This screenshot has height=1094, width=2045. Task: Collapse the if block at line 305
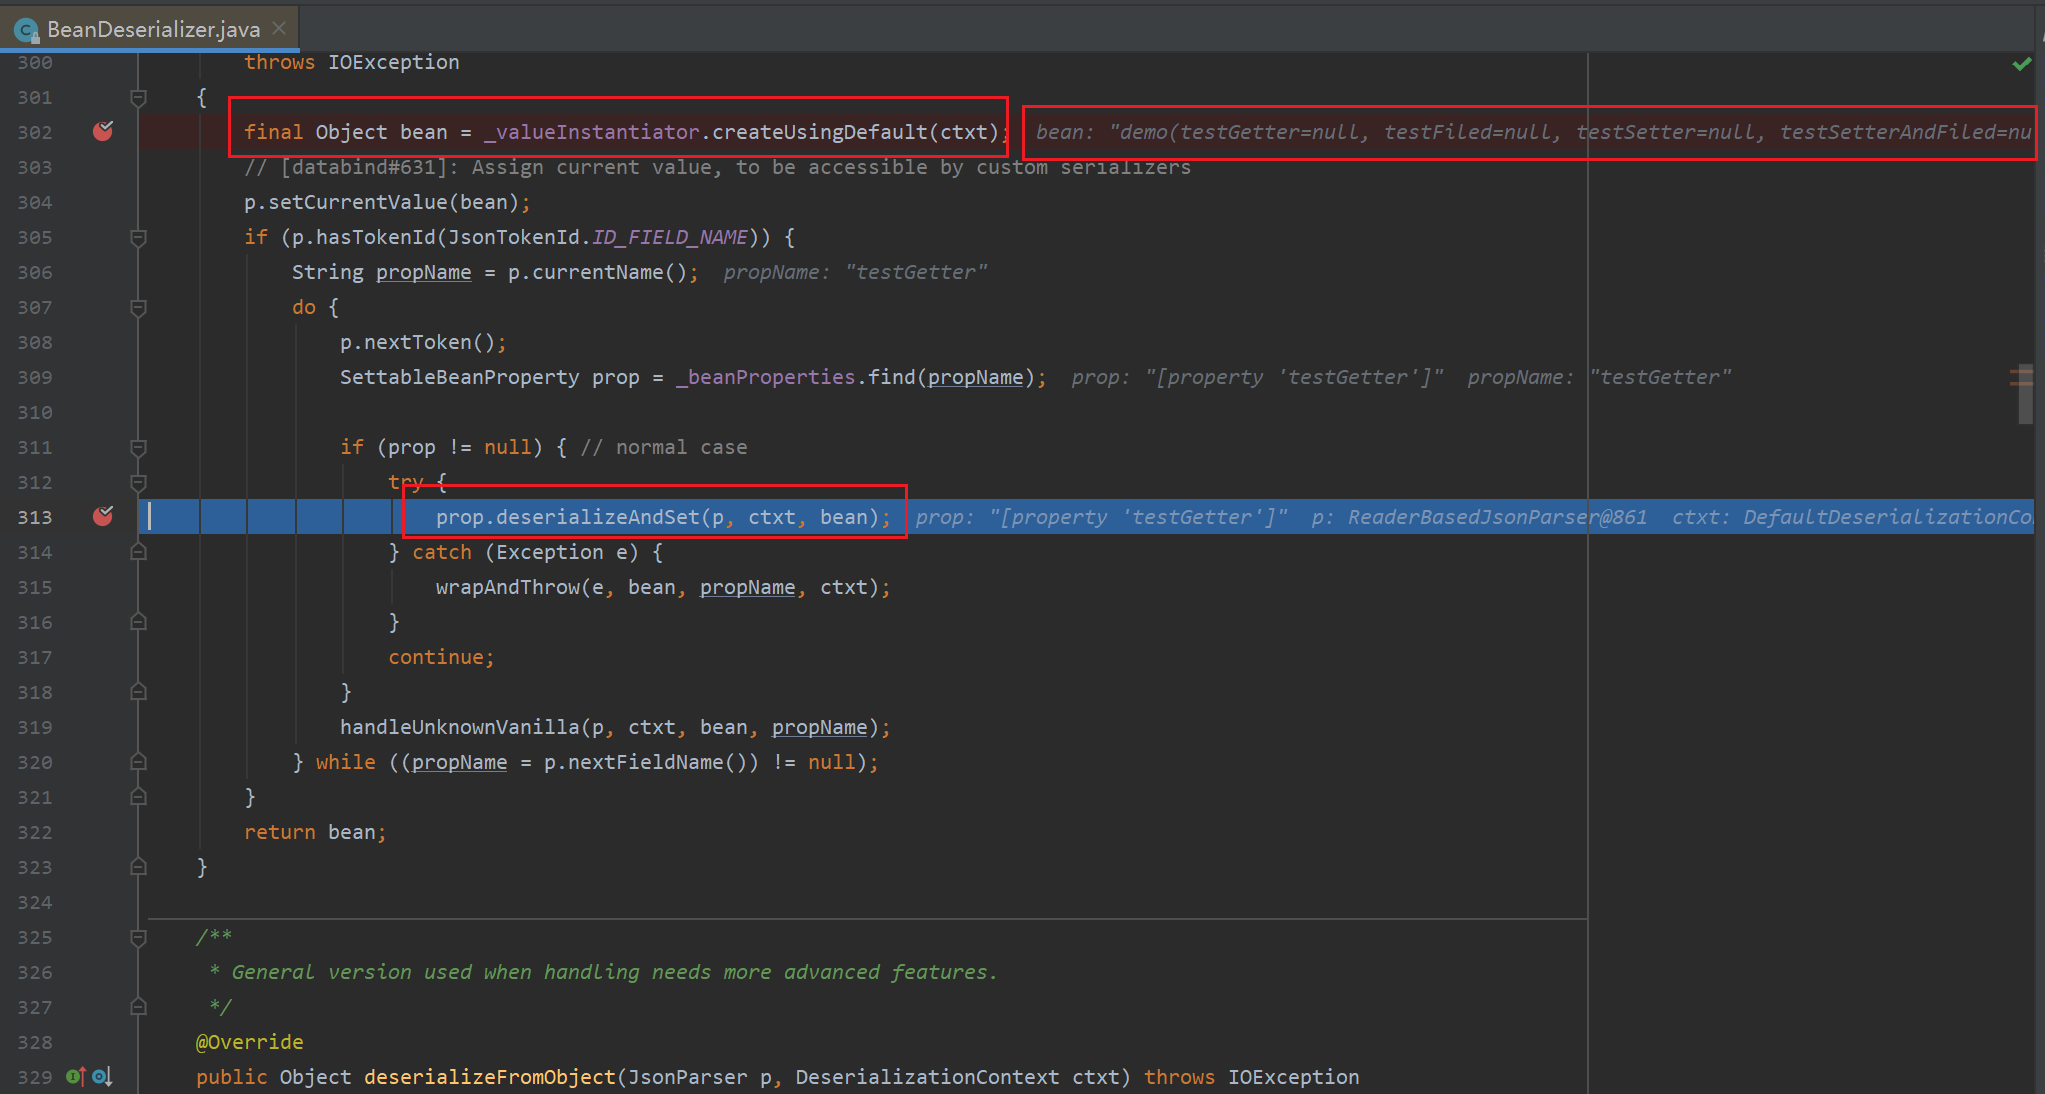139,237
